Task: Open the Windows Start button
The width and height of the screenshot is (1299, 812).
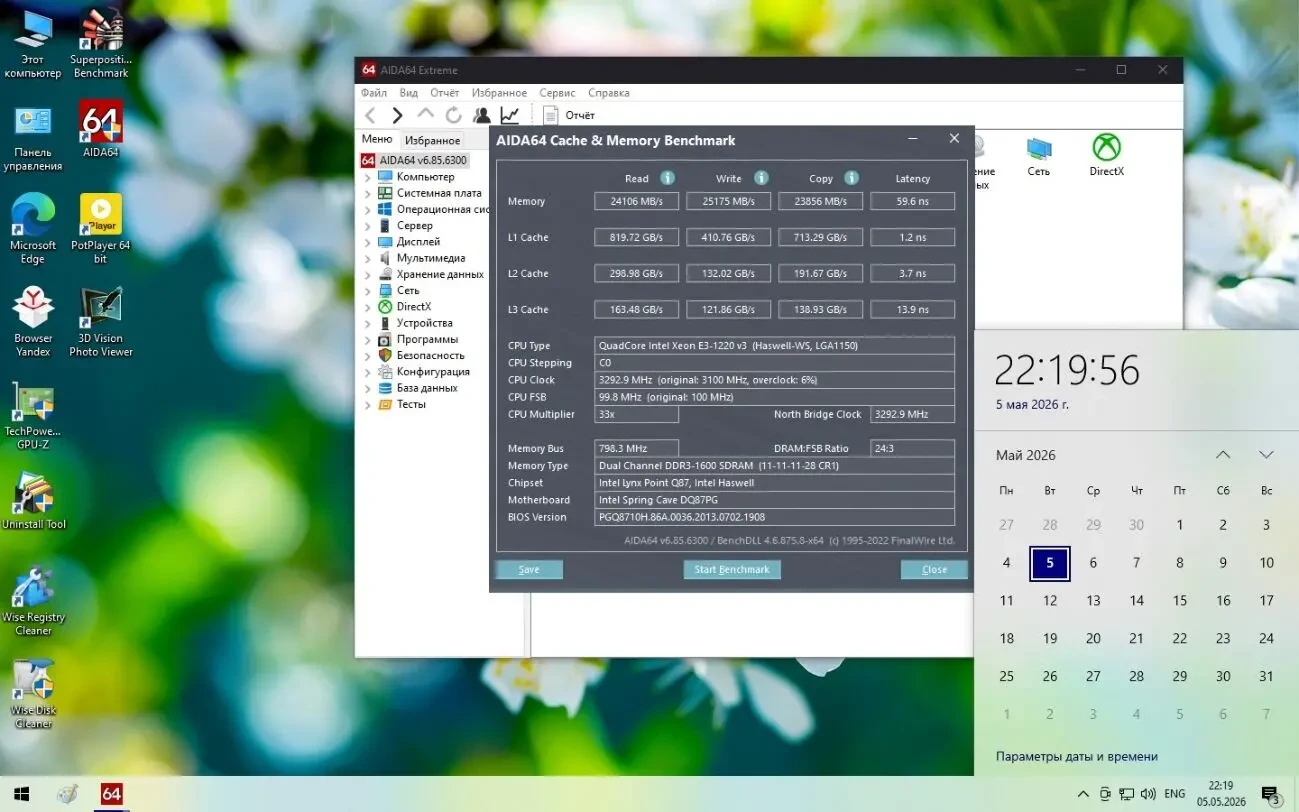Action: pos(21,794)
